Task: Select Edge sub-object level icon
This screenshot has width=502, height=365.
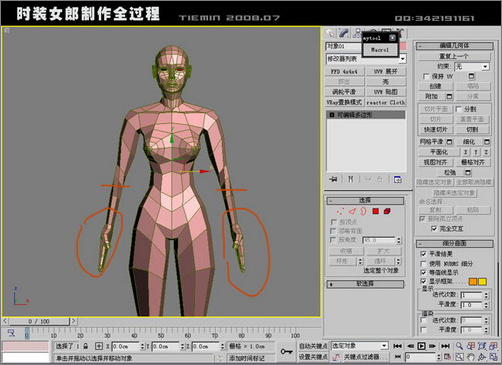Action: (x=352, y=211)
